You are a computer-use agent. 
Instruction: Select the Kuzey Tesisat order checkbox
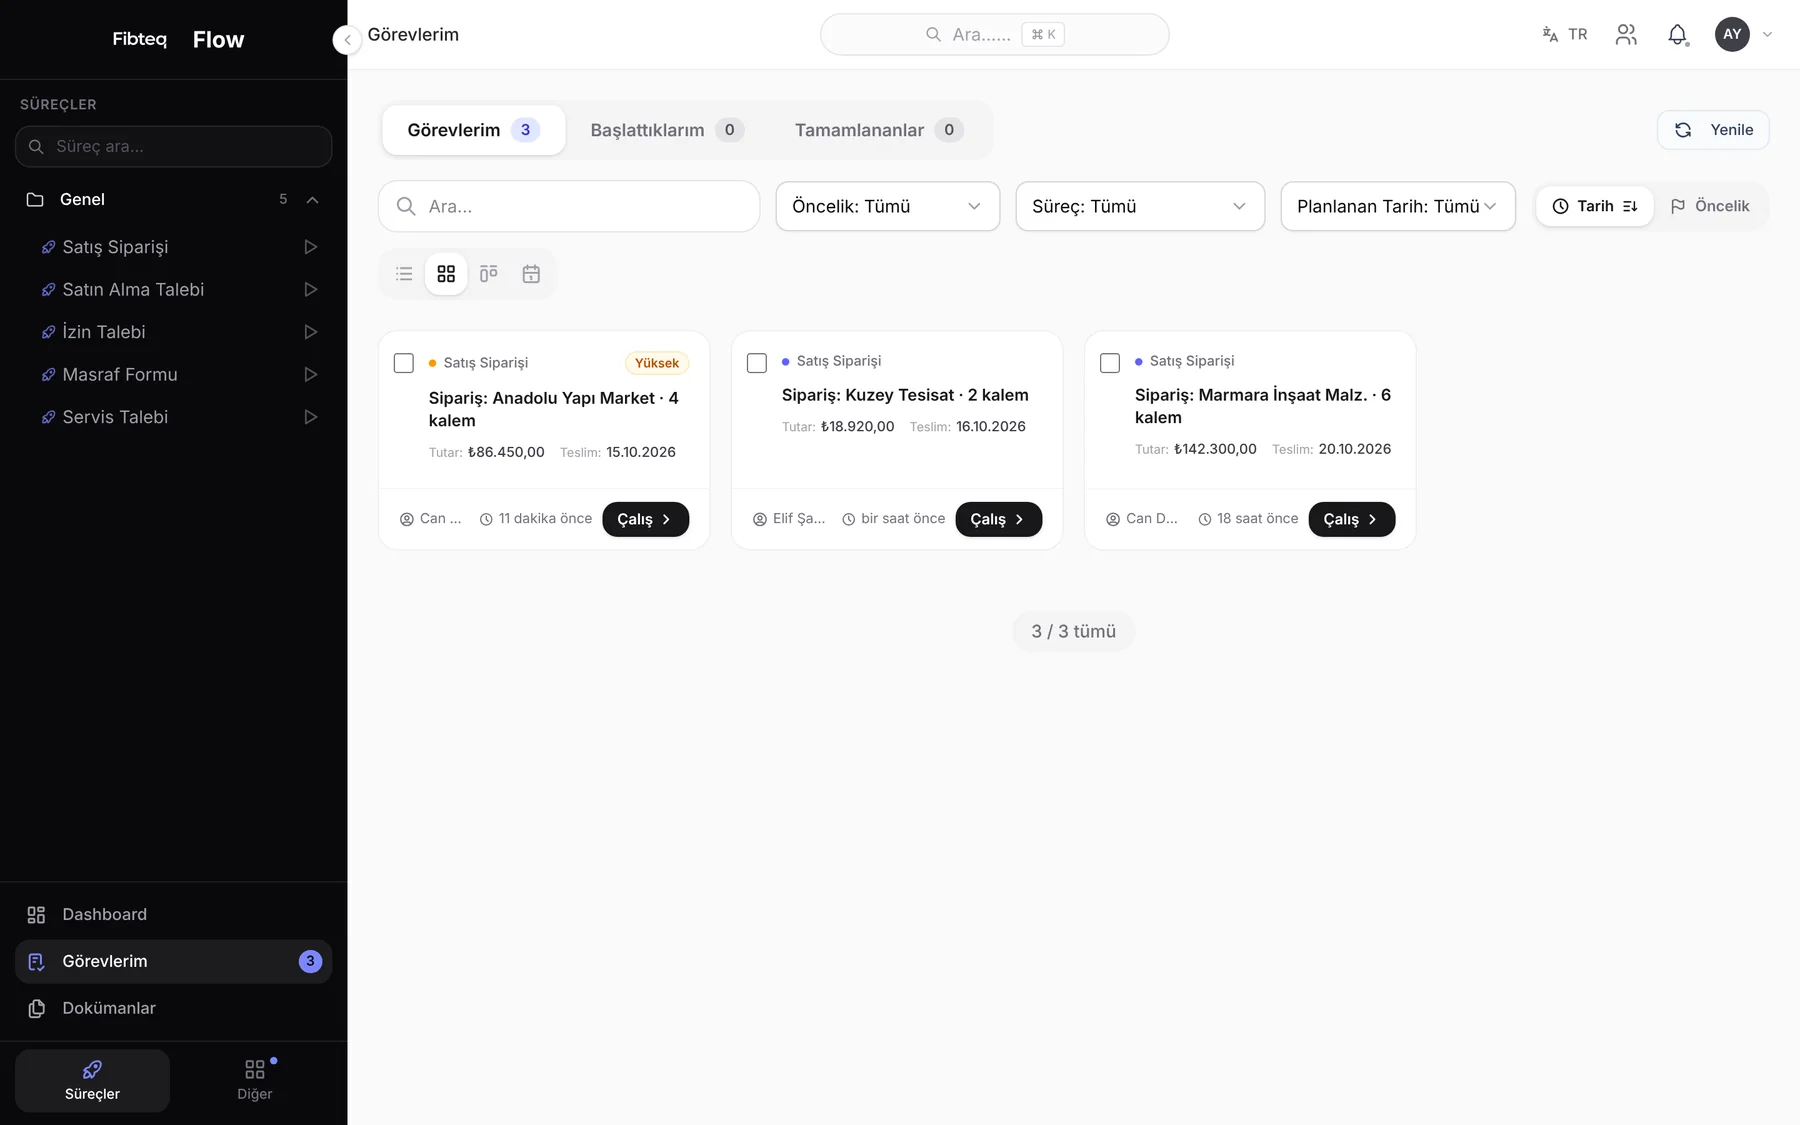click(757, 363)
